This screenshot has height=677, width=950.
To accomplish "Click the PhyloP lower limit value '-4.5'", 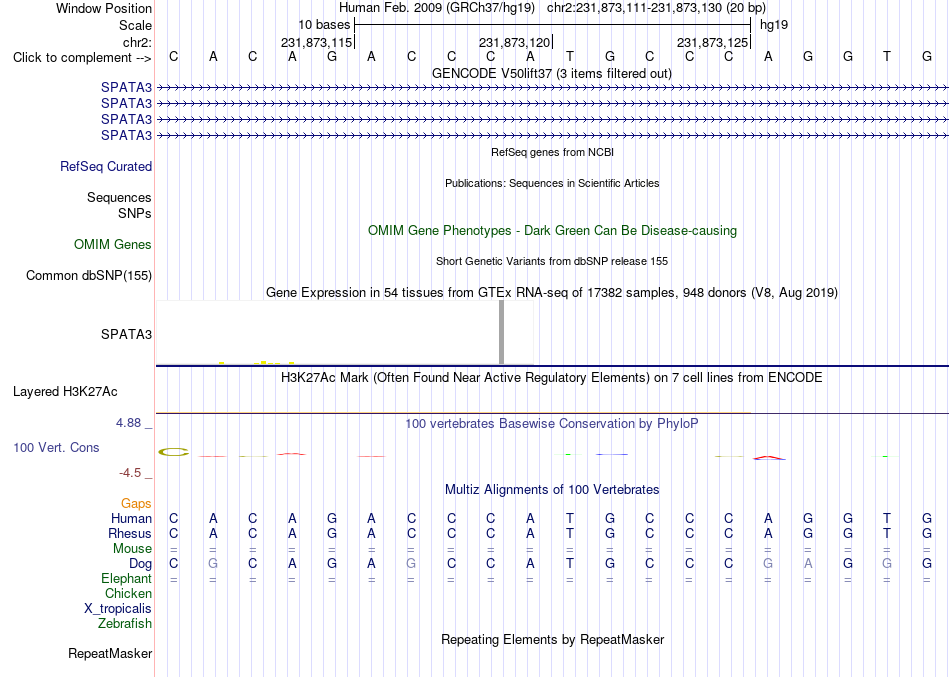I will (x=130, y=473).
